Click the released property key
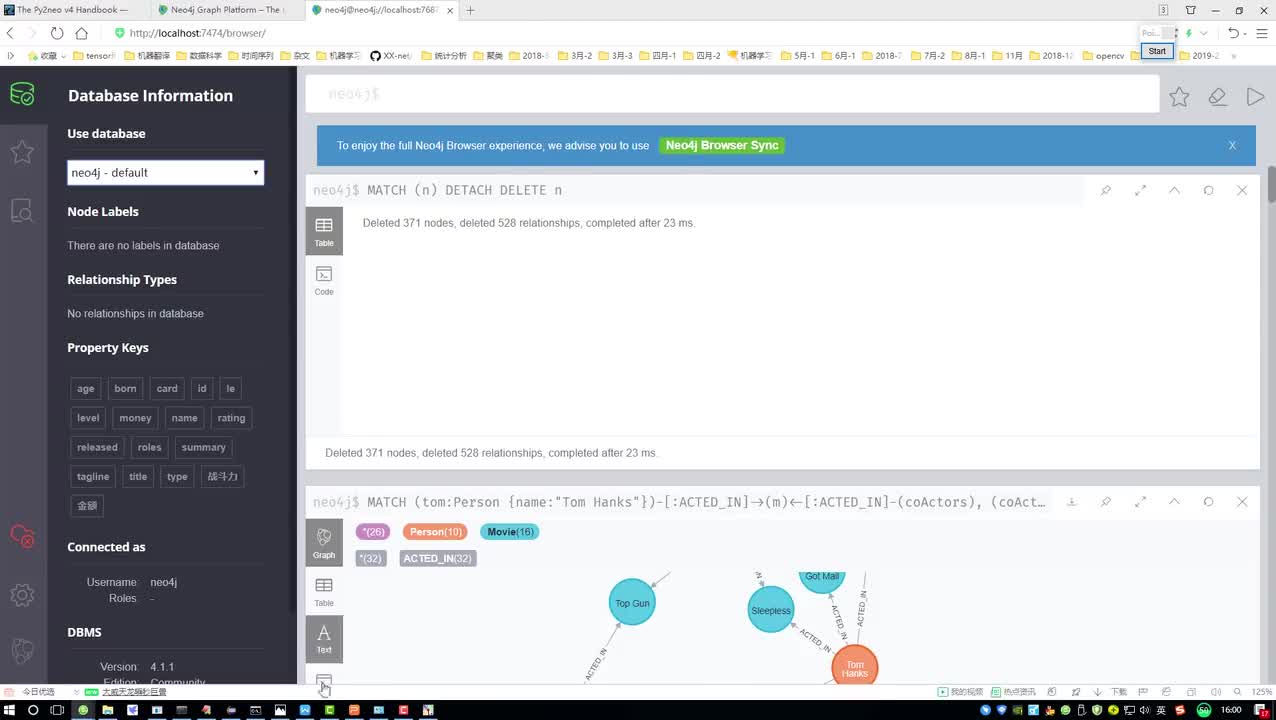Screen dimensions: 1276x720 point(97,447)
